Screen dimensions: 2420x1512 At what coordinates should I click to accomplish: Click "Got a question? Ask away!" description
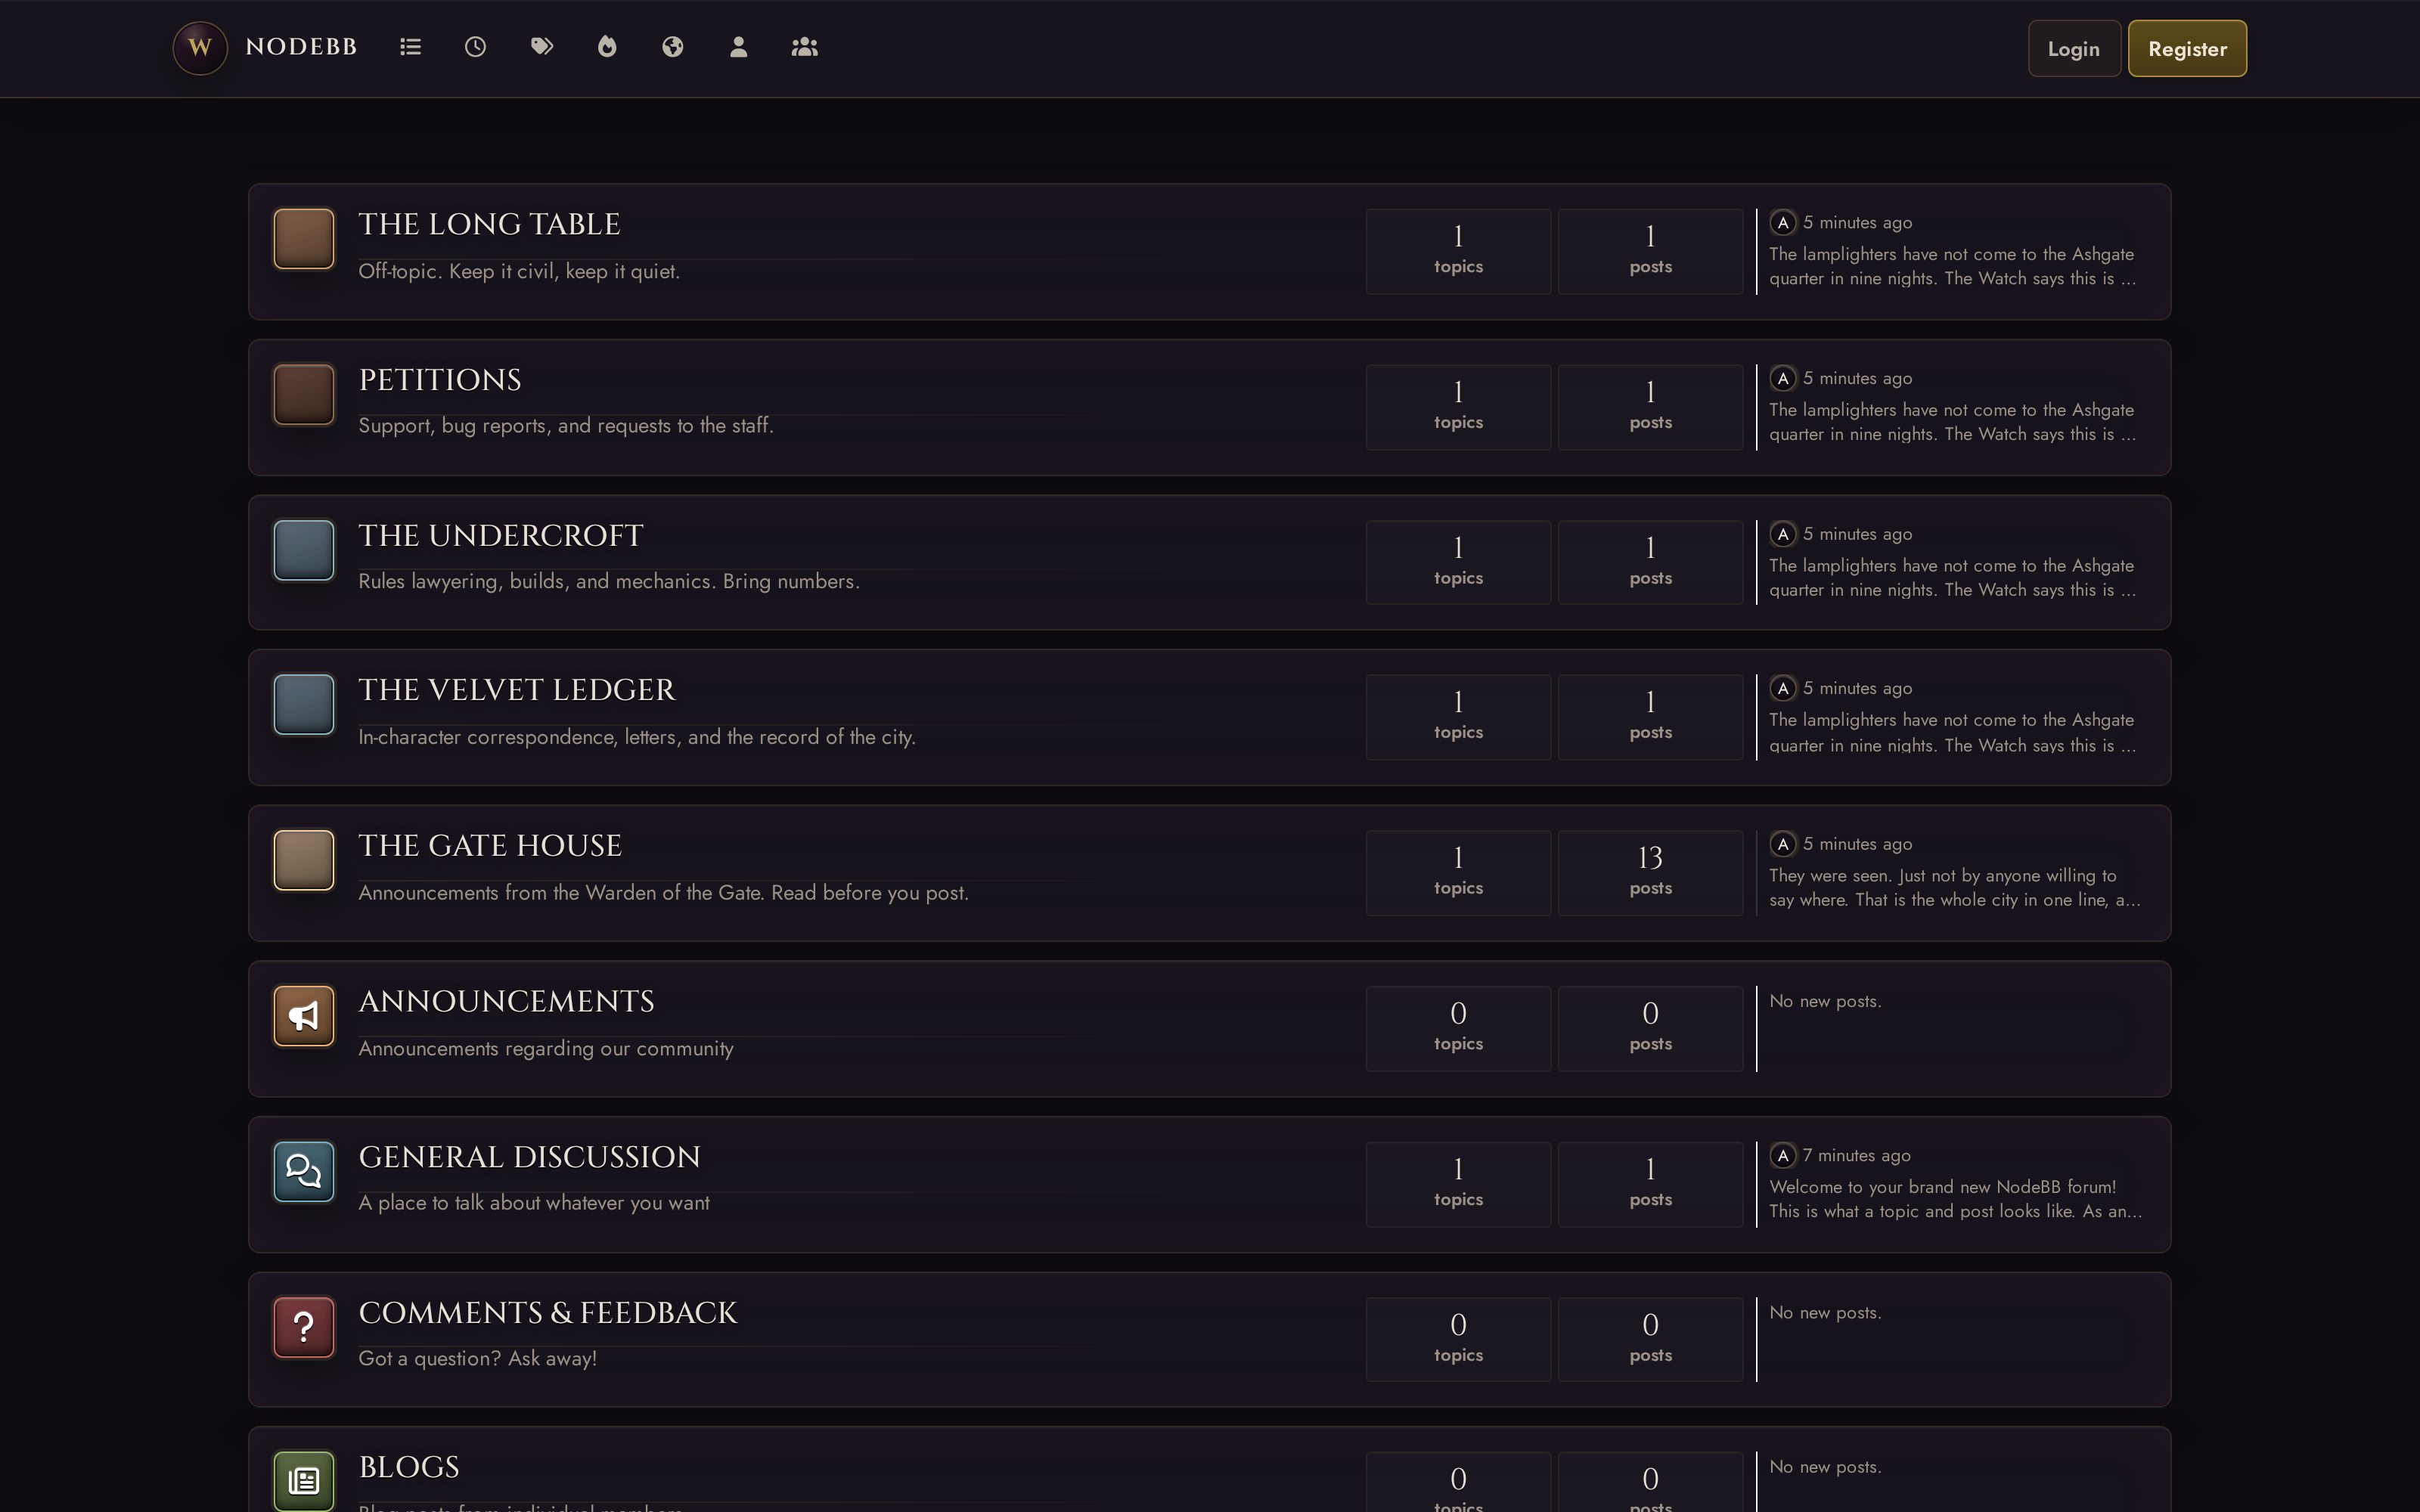coord(477,1359)
